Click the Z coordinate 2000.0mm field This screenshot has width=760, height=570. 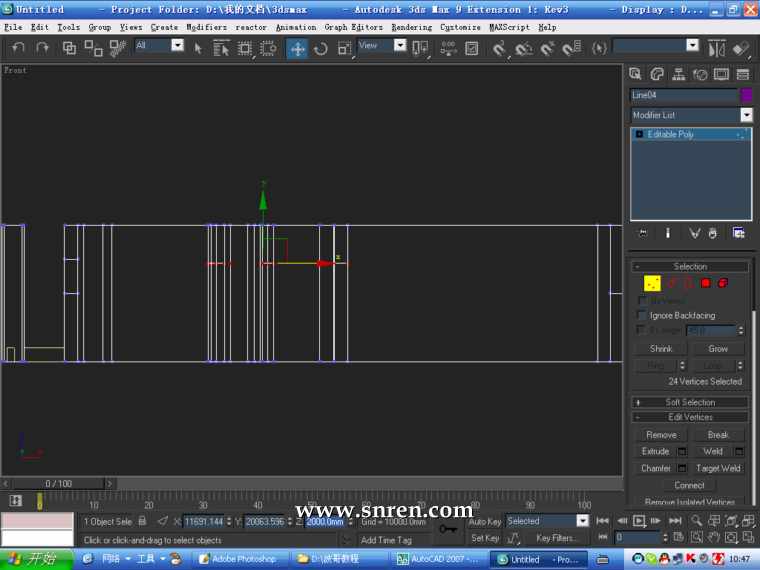(324, 522)
